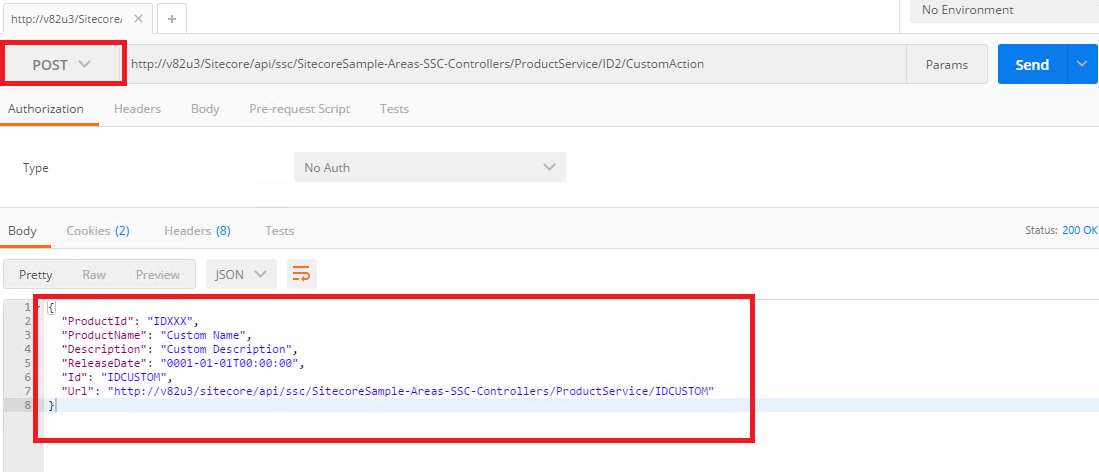
Task: Open the POST method dropdown
Action: tap(63, 65)
